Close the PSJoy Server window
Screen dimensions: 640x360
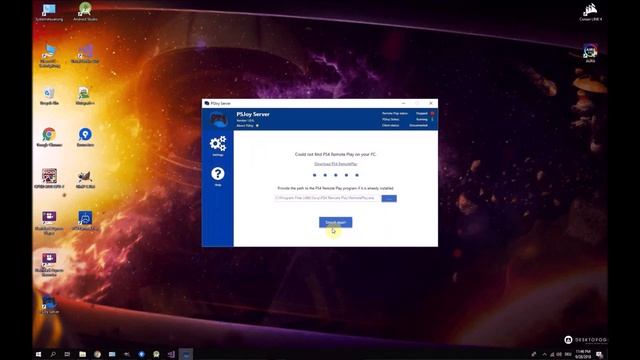[x=431, y=103]
